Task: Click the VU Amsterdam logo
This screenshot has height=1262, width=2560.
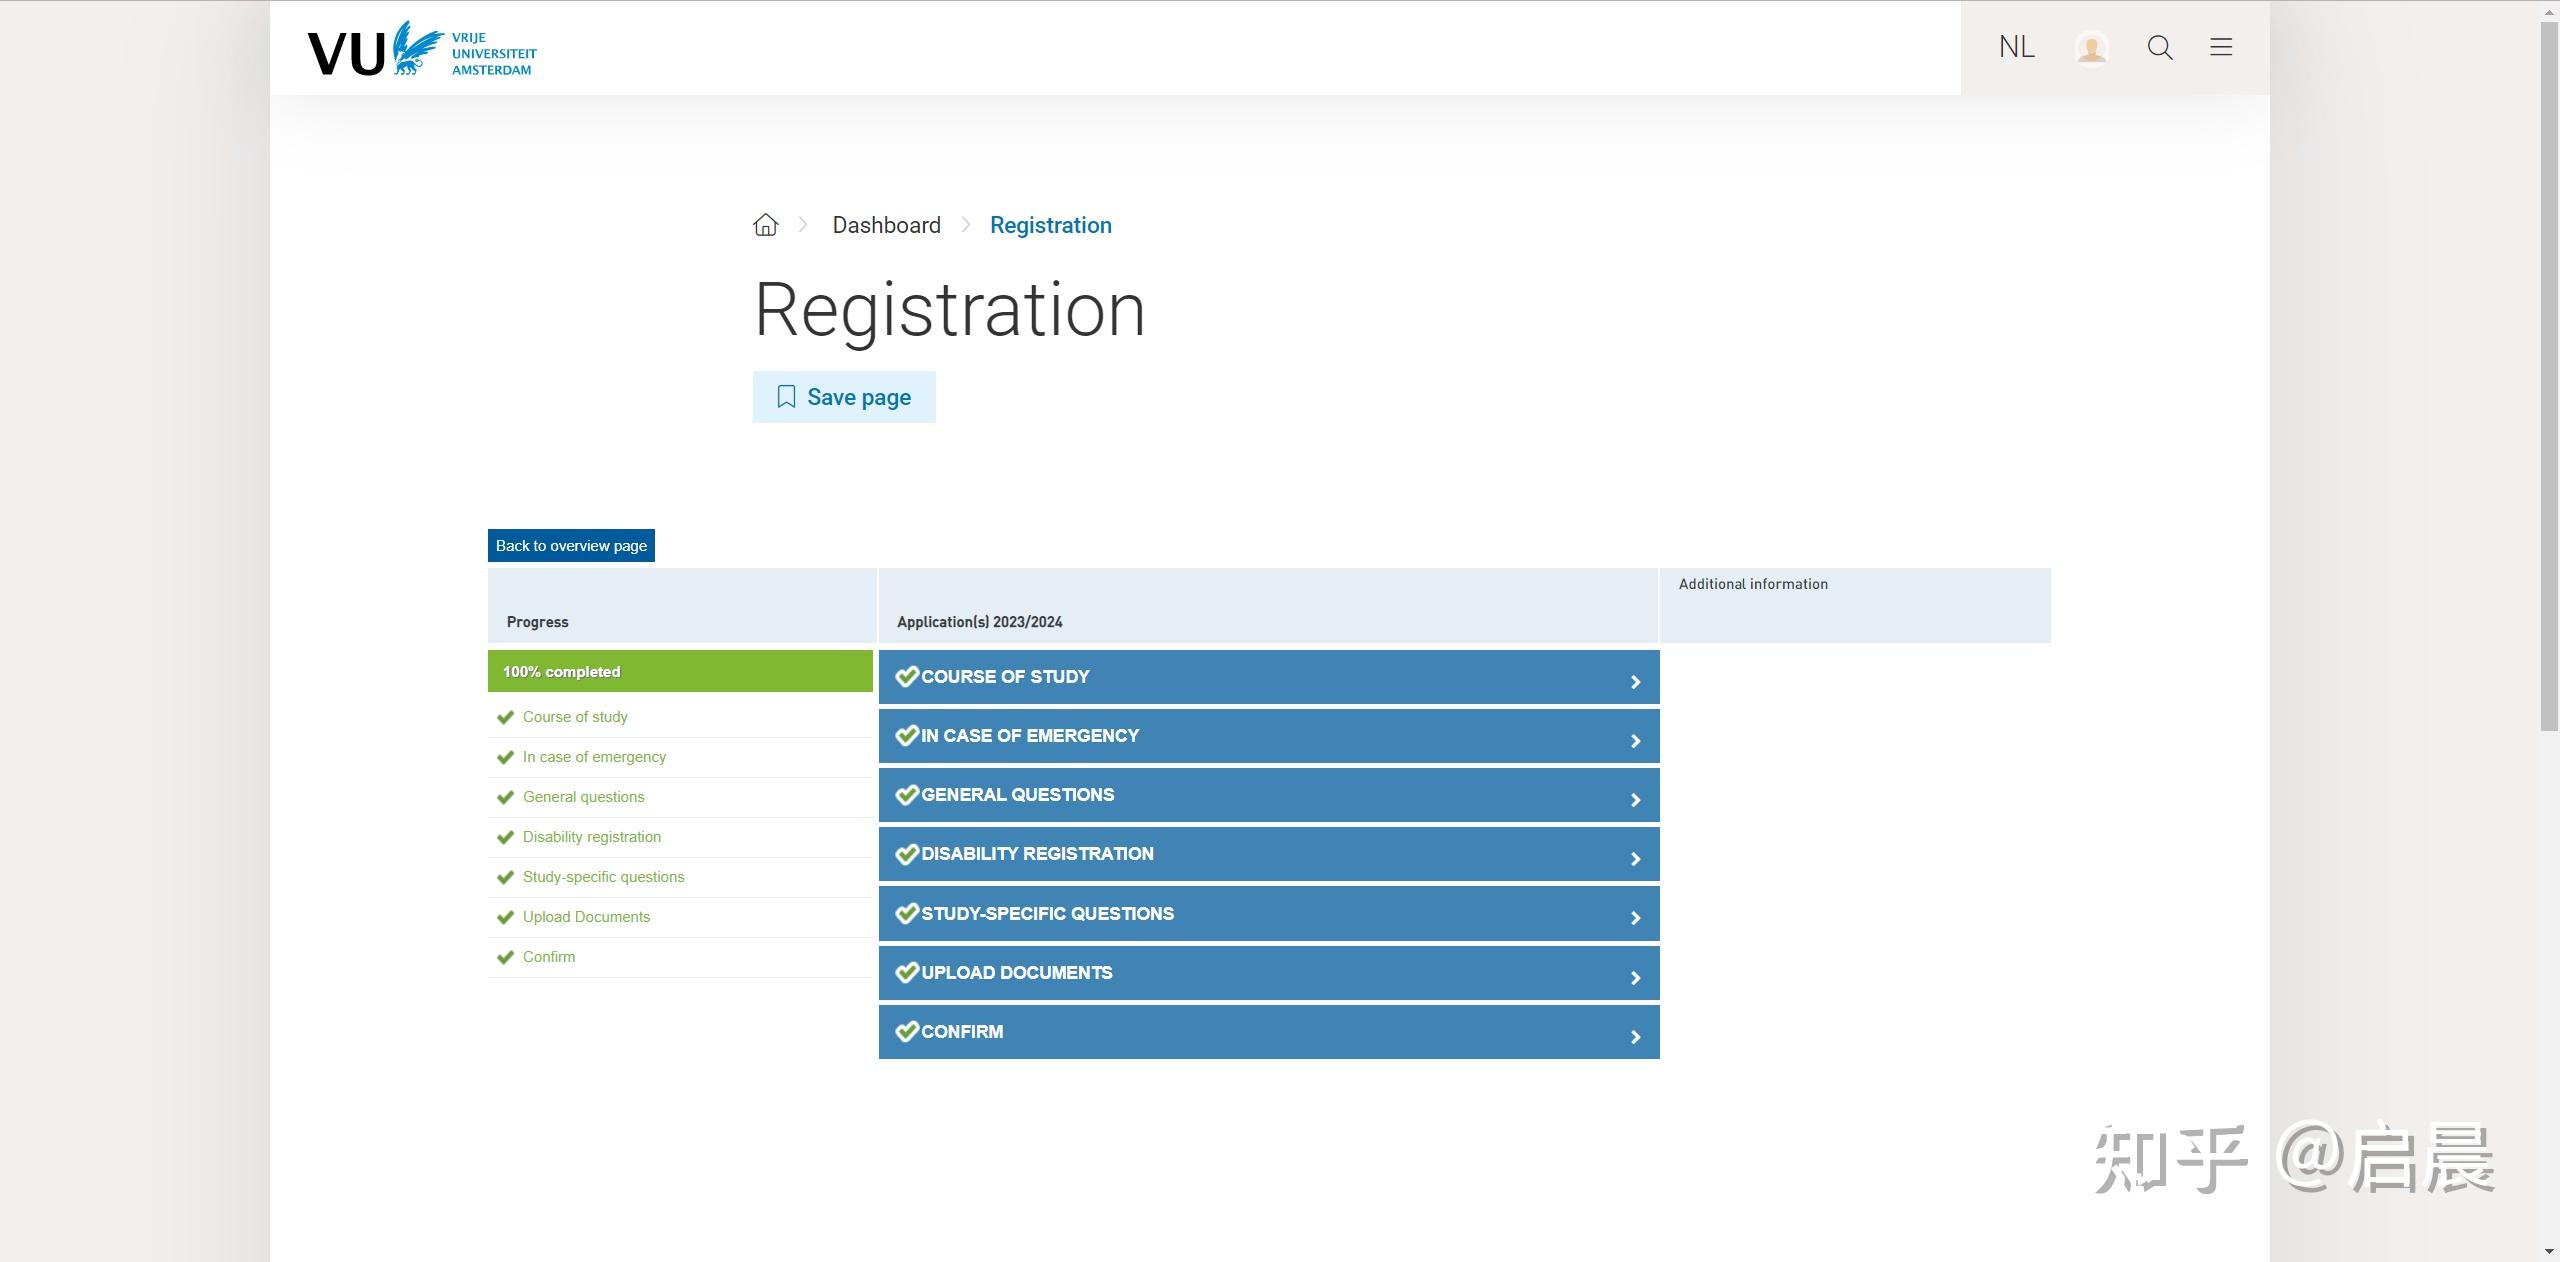Action: (421, 50)
